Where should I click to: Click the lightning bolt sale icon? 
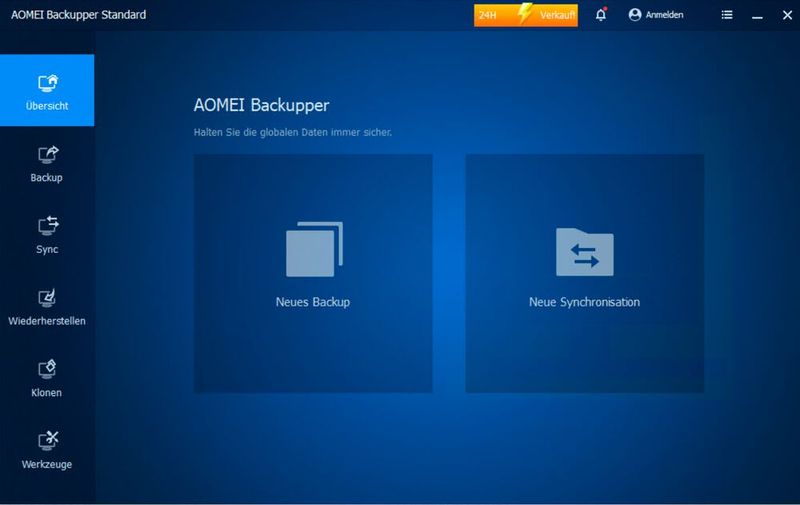point(524,14)
